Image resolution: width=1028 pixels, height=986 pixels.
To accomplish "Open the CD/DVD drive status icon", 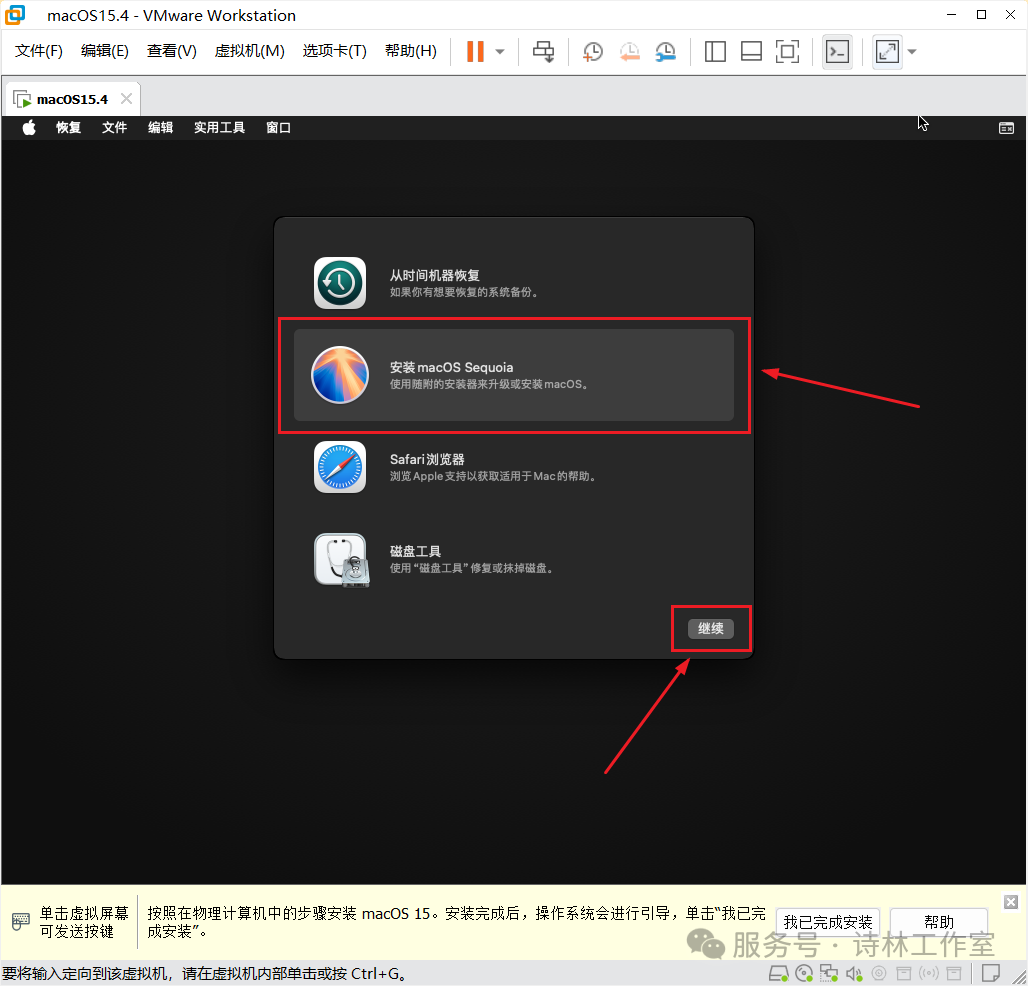I will 804,973.
